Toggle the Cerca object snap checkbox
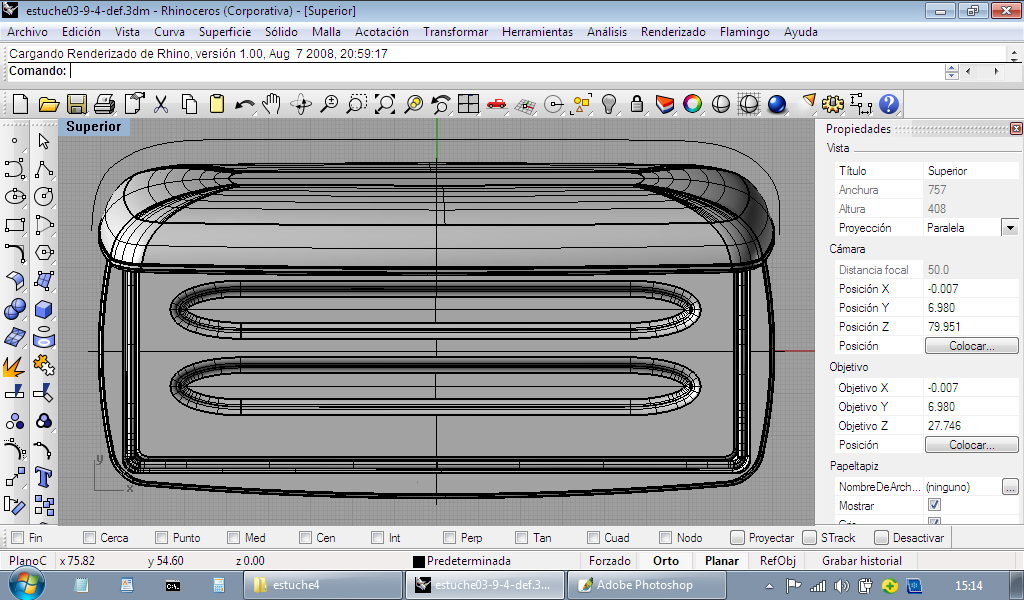This screenshot has height=600, width=1024. click(90, 538)
